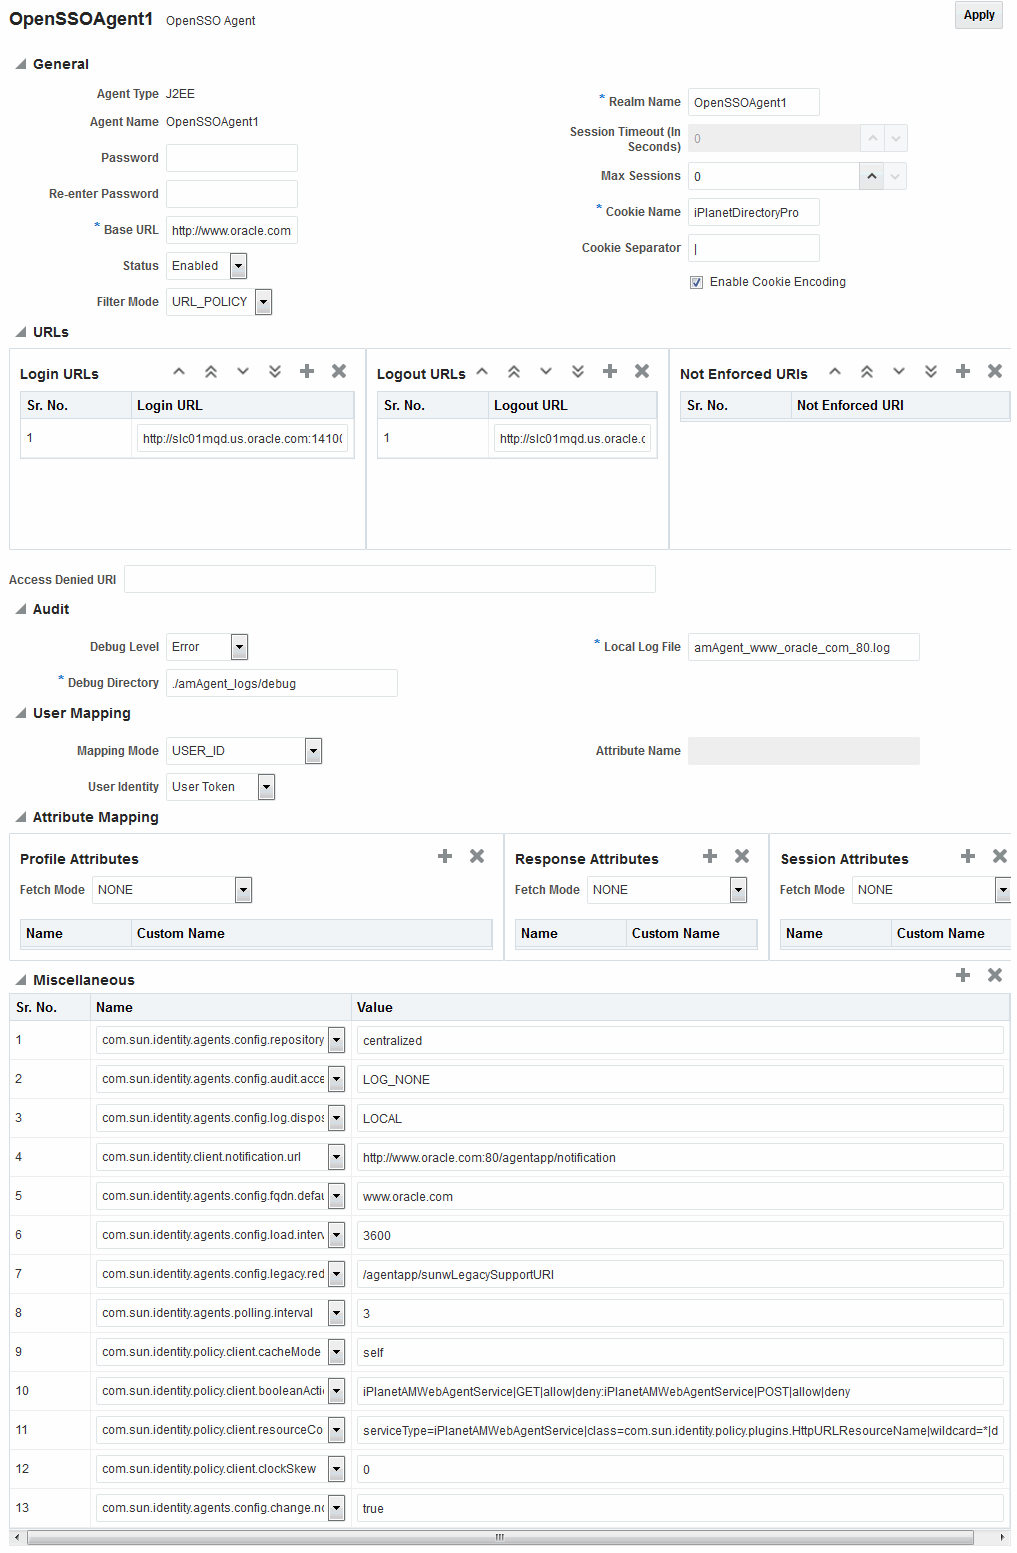Edit the Logout URL in row 1

click(572, 438)
